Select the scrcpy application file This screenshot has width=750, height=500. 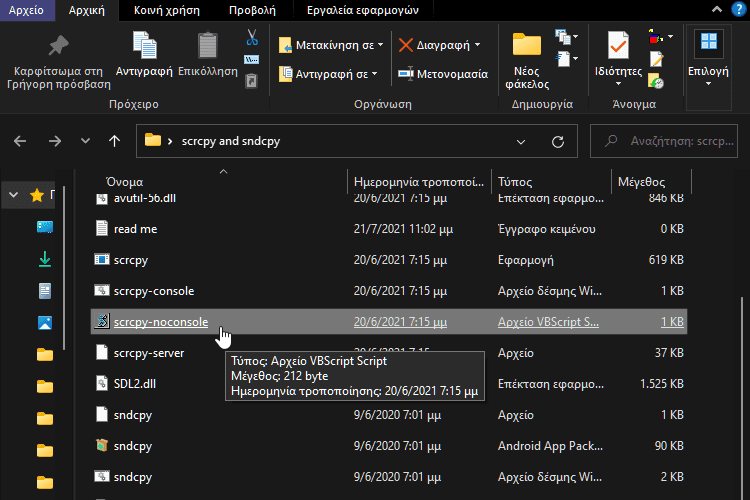[x=388, y=260]
